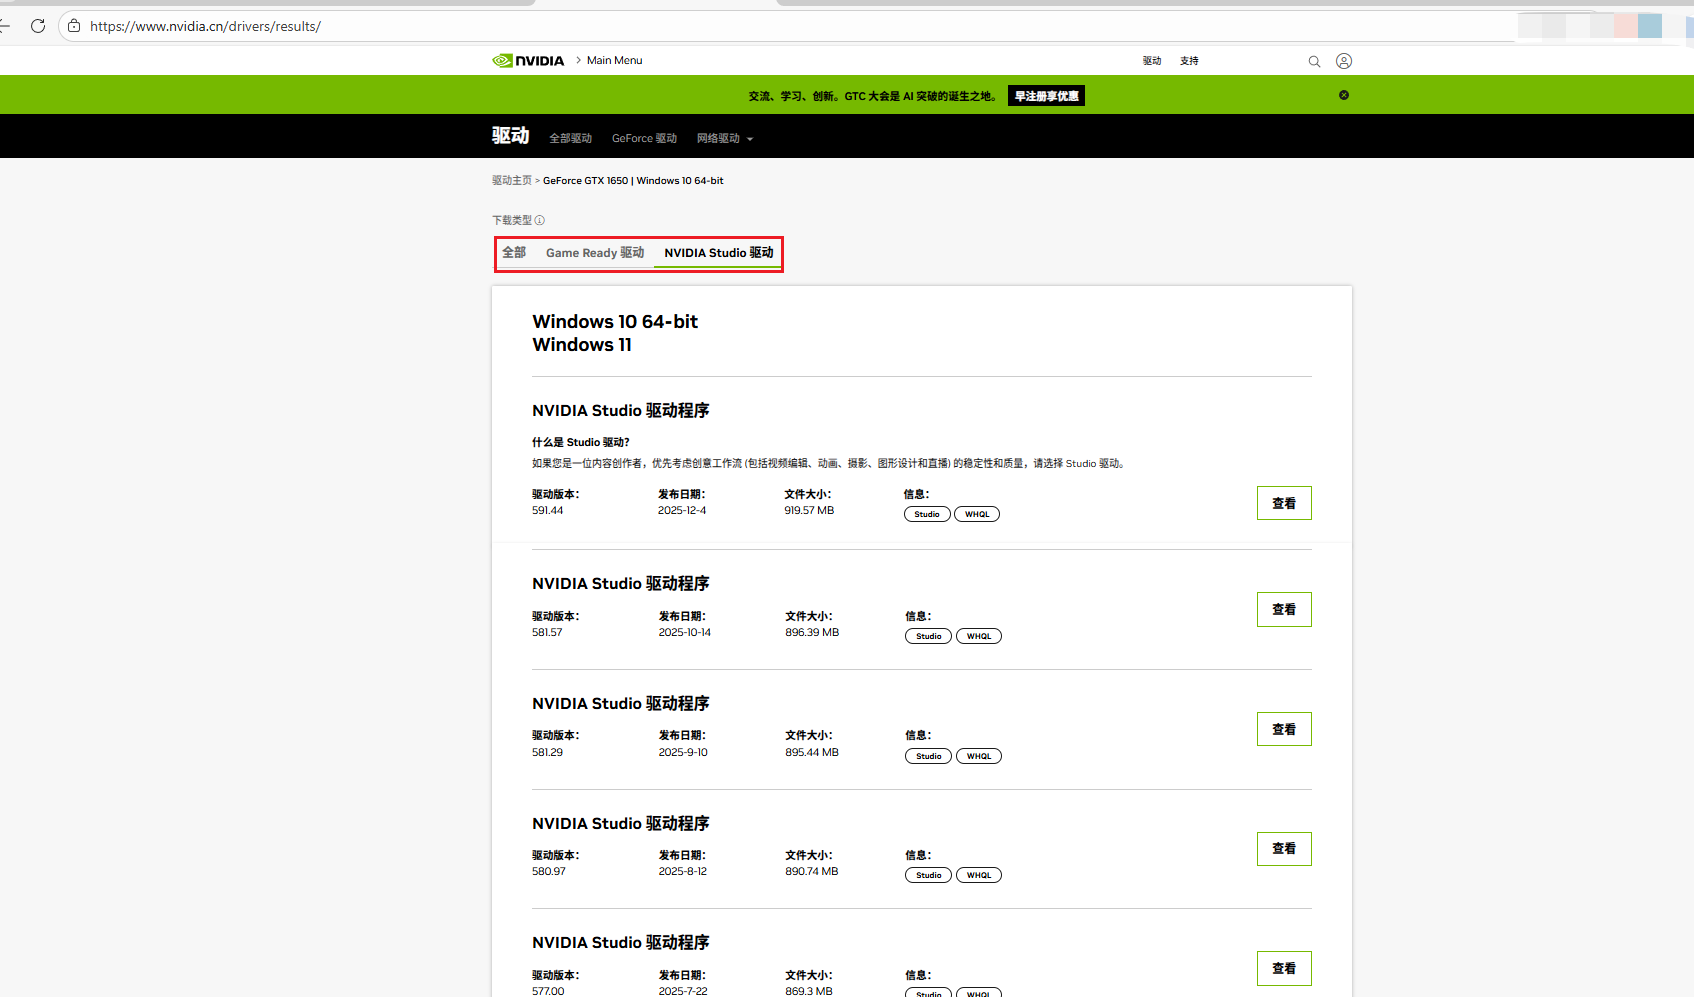Select the NVIDIA Studio 驱动 tab
The width and height of the screenshot is (1694, 997).
click(719, 253)
